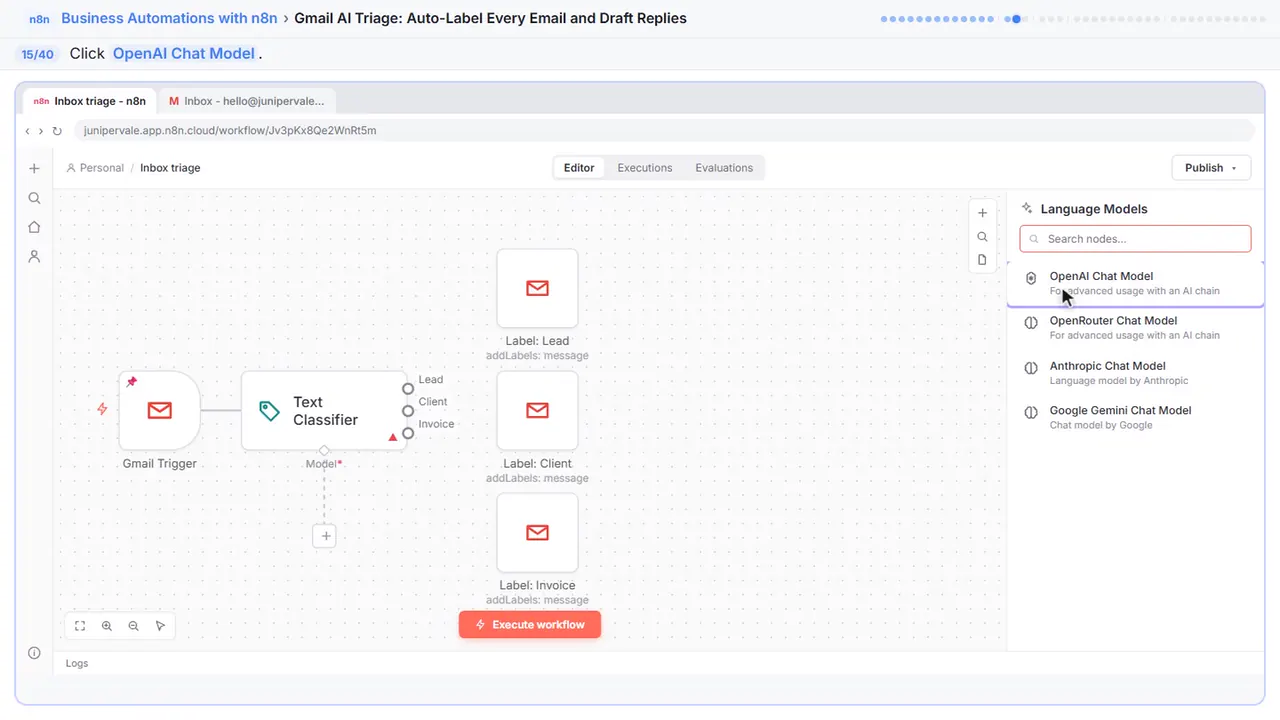Select the Text Classifier node
Viewport: 1280px width, 720px height.
coord(324,410)
